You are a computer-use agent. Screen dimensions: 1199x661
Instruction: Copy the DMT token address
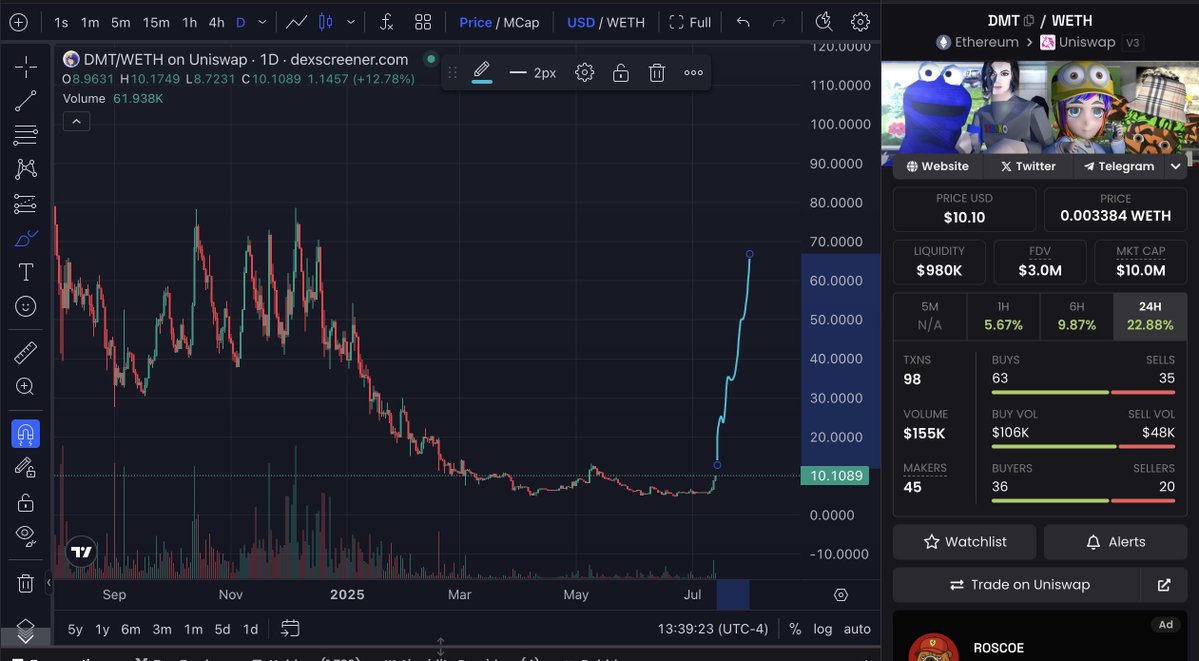point(1029,21)
